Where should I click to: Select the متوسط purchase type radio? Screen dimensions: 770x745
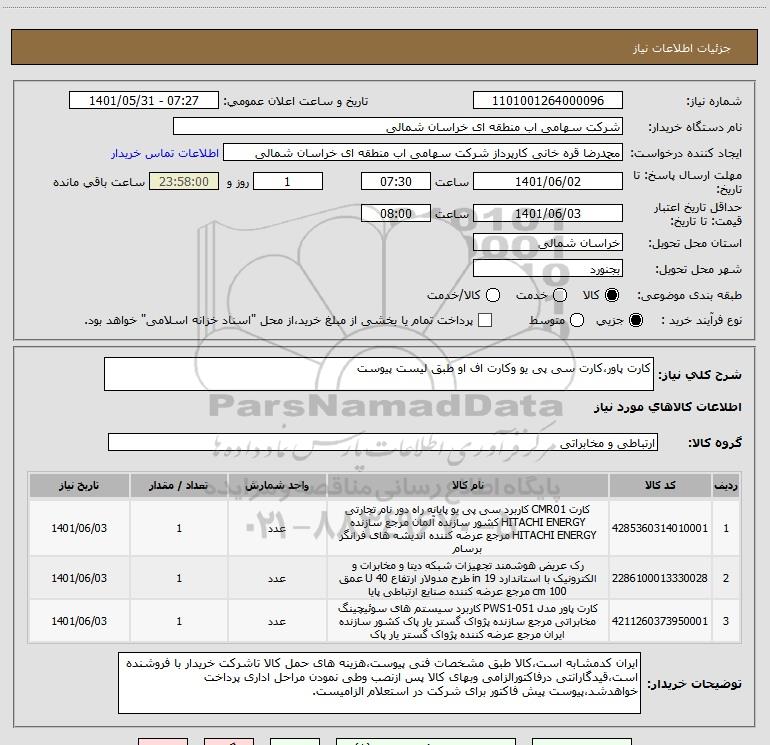tap(577, 320)
